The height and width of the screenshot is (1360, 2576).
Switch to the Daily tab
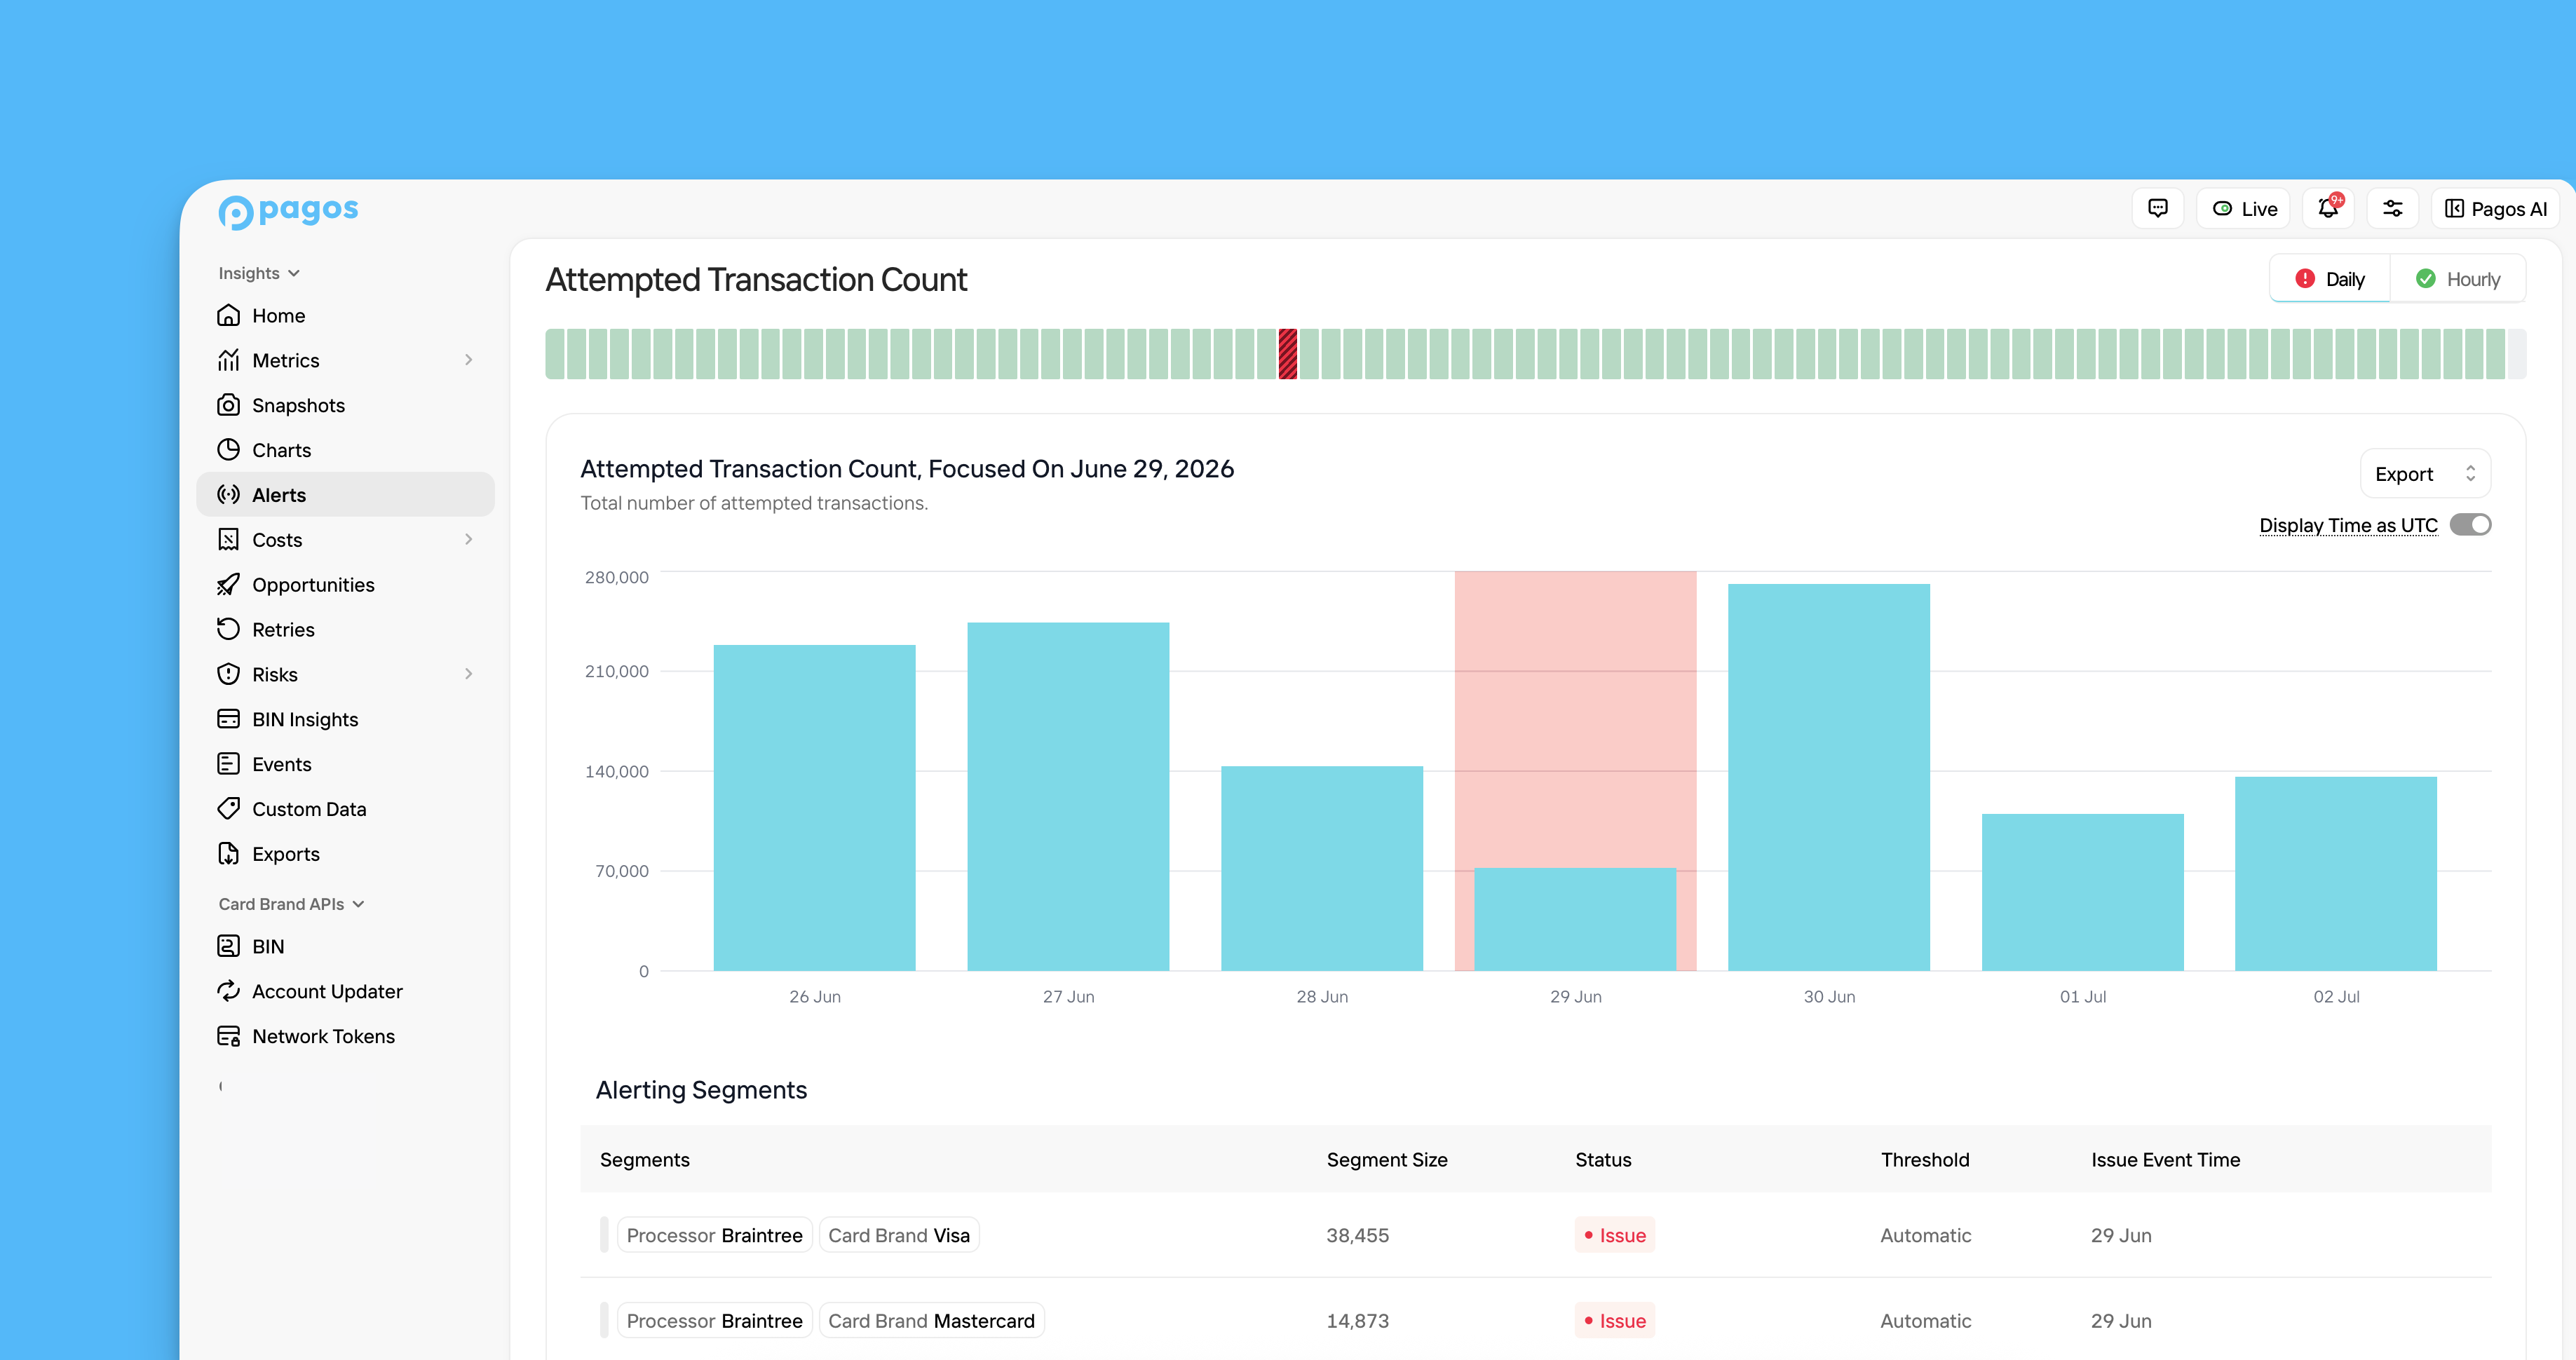click(x=2330, y=279)
